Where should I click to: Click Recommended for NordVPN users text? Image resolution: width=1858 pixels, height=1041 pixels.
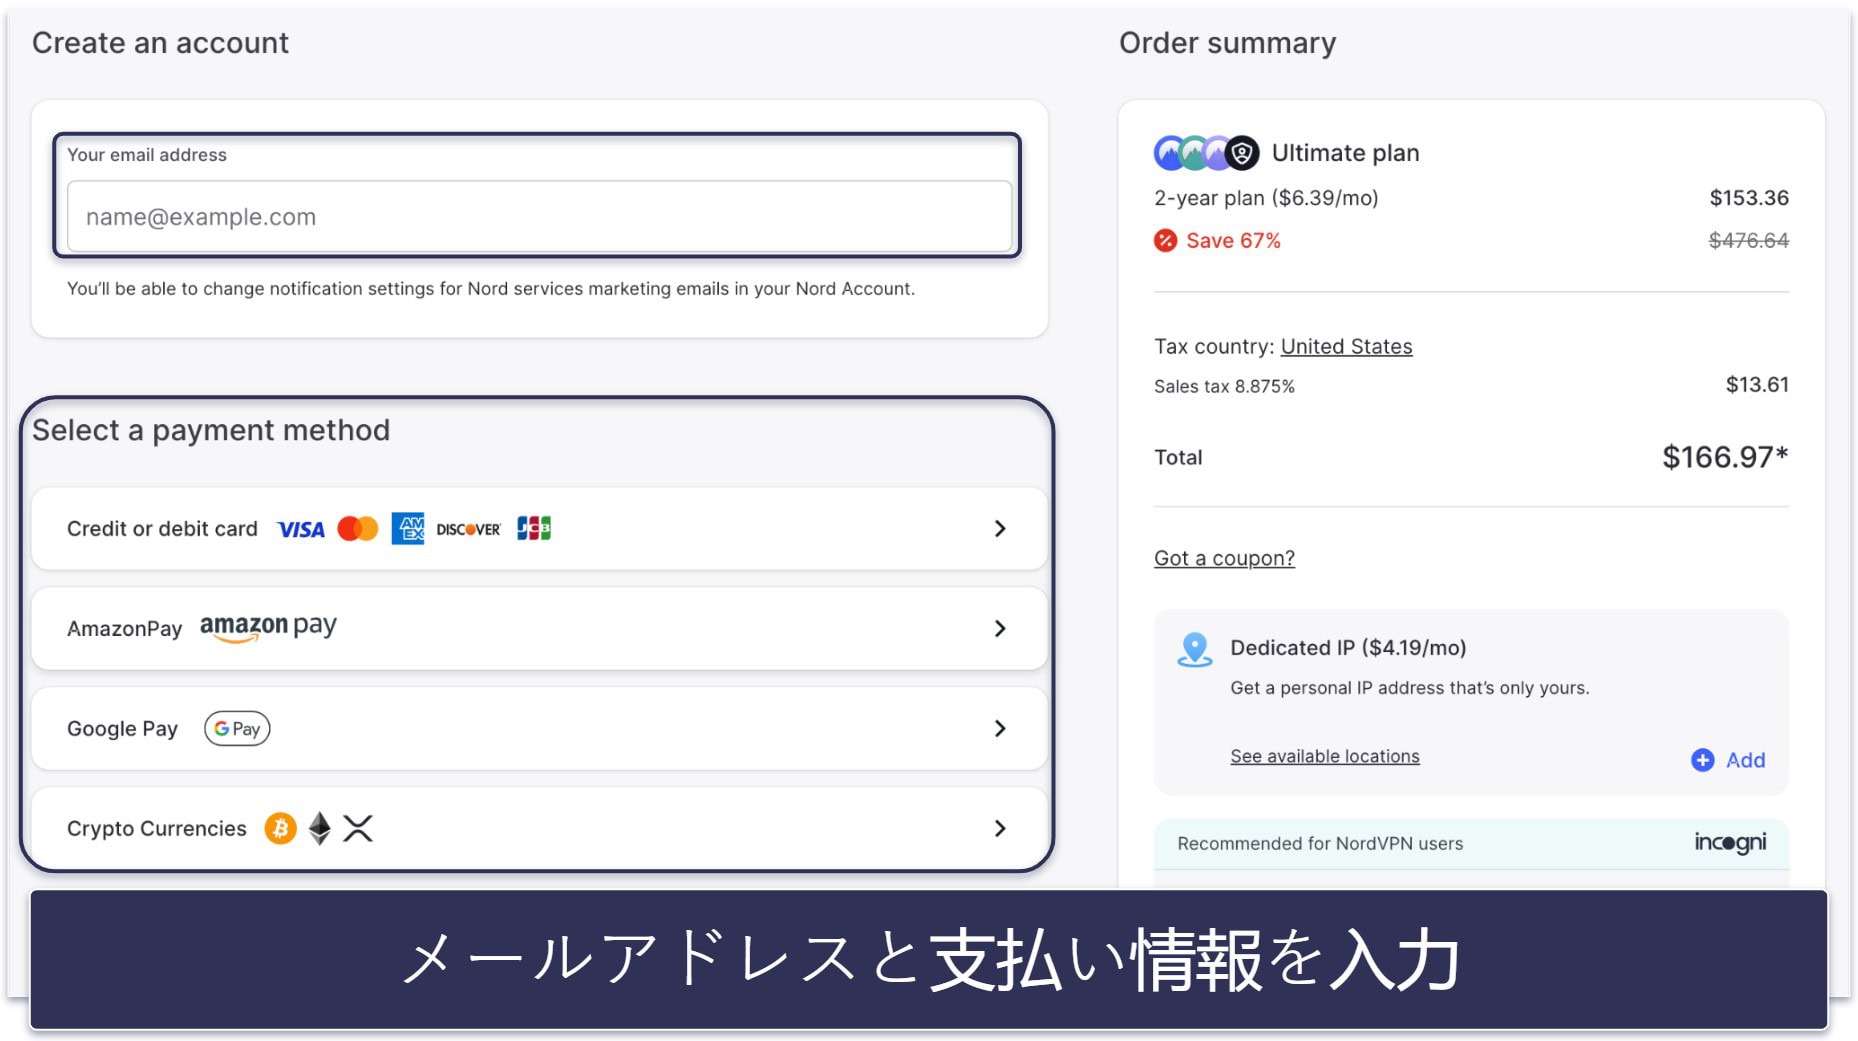click(x=1320, y=843)
